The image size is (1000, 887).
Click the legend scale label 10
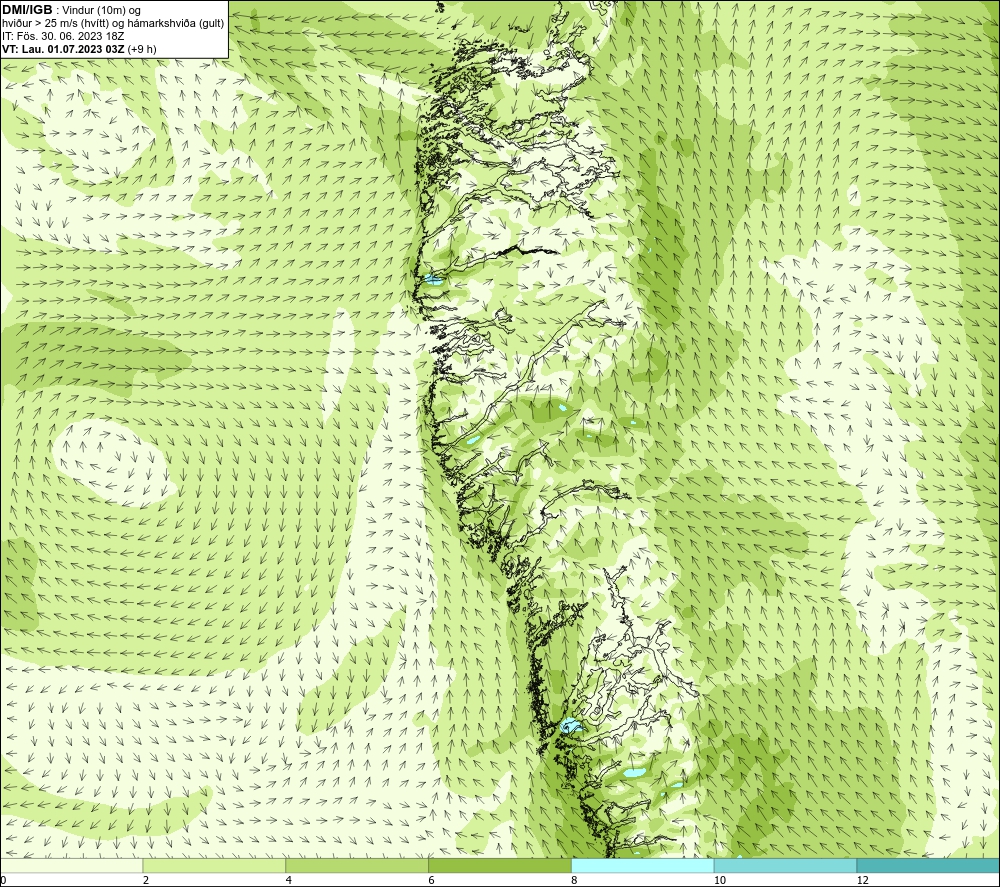click(720, 880)
